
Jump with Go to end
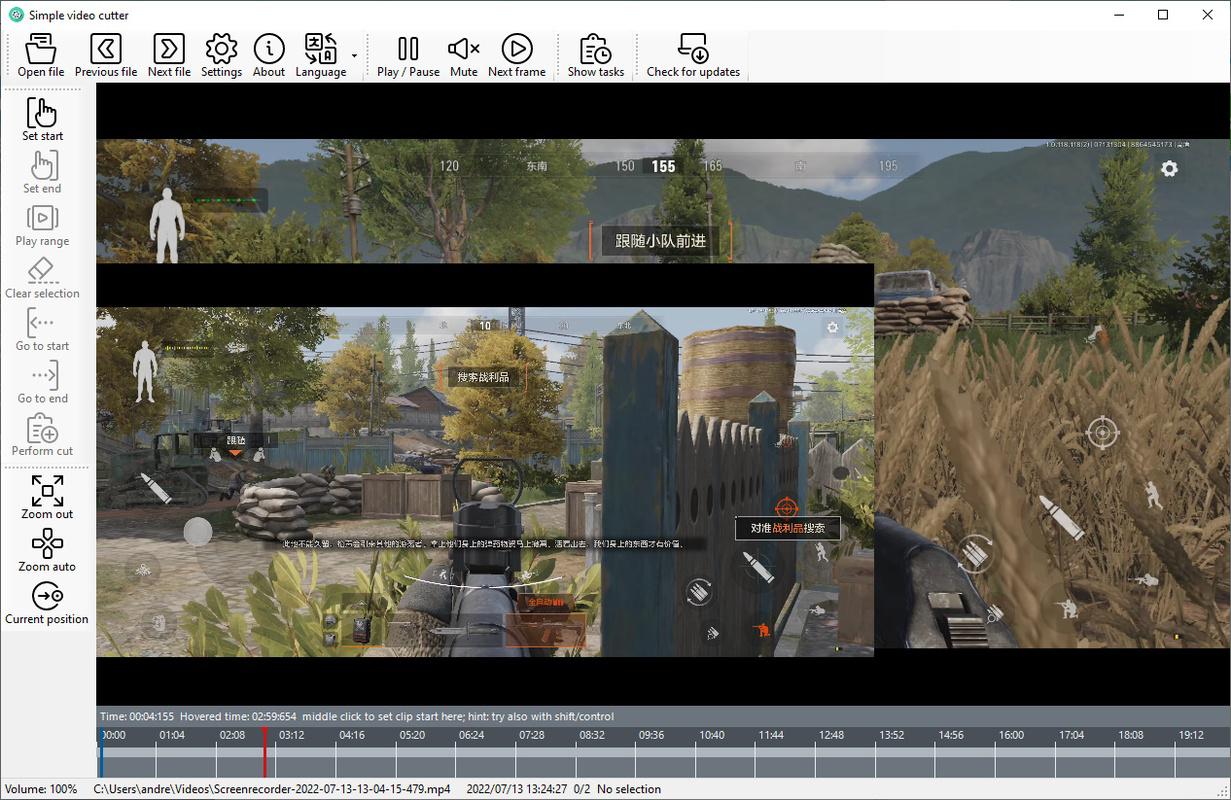click(43, 382)
